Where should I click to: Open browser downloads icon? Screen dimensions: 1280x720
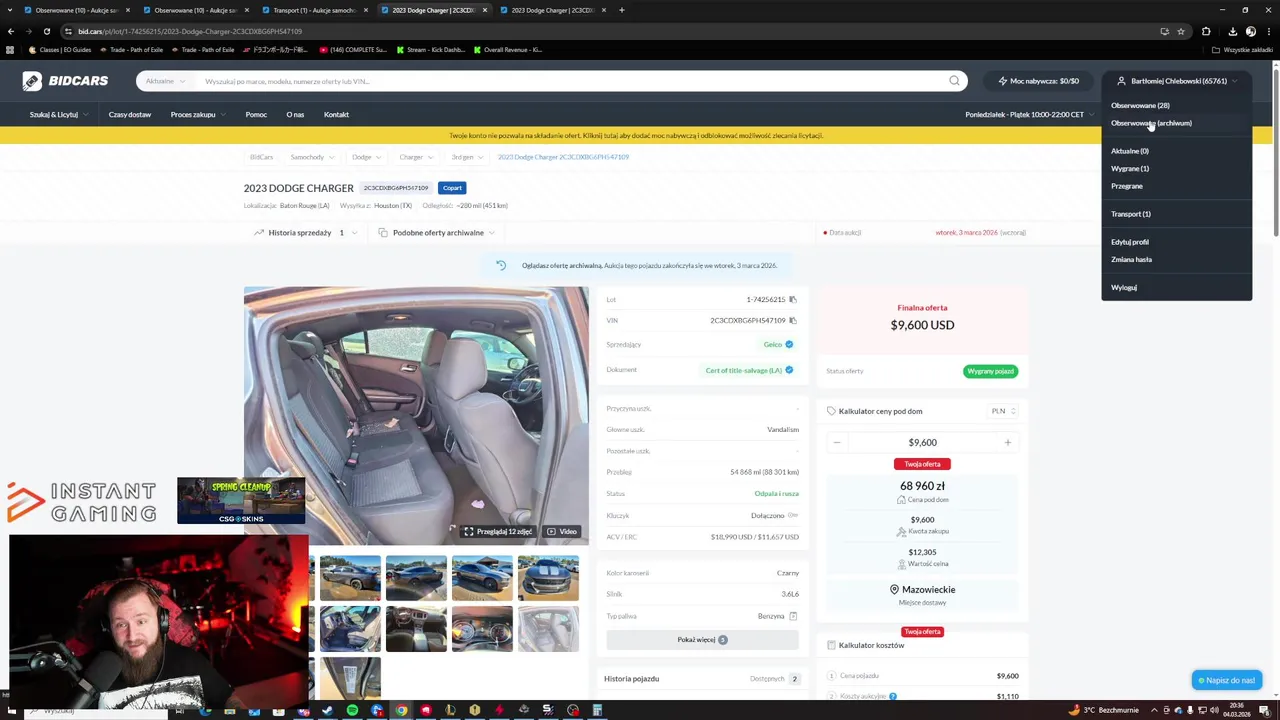pyautogui.click(x=1232, y=31)
